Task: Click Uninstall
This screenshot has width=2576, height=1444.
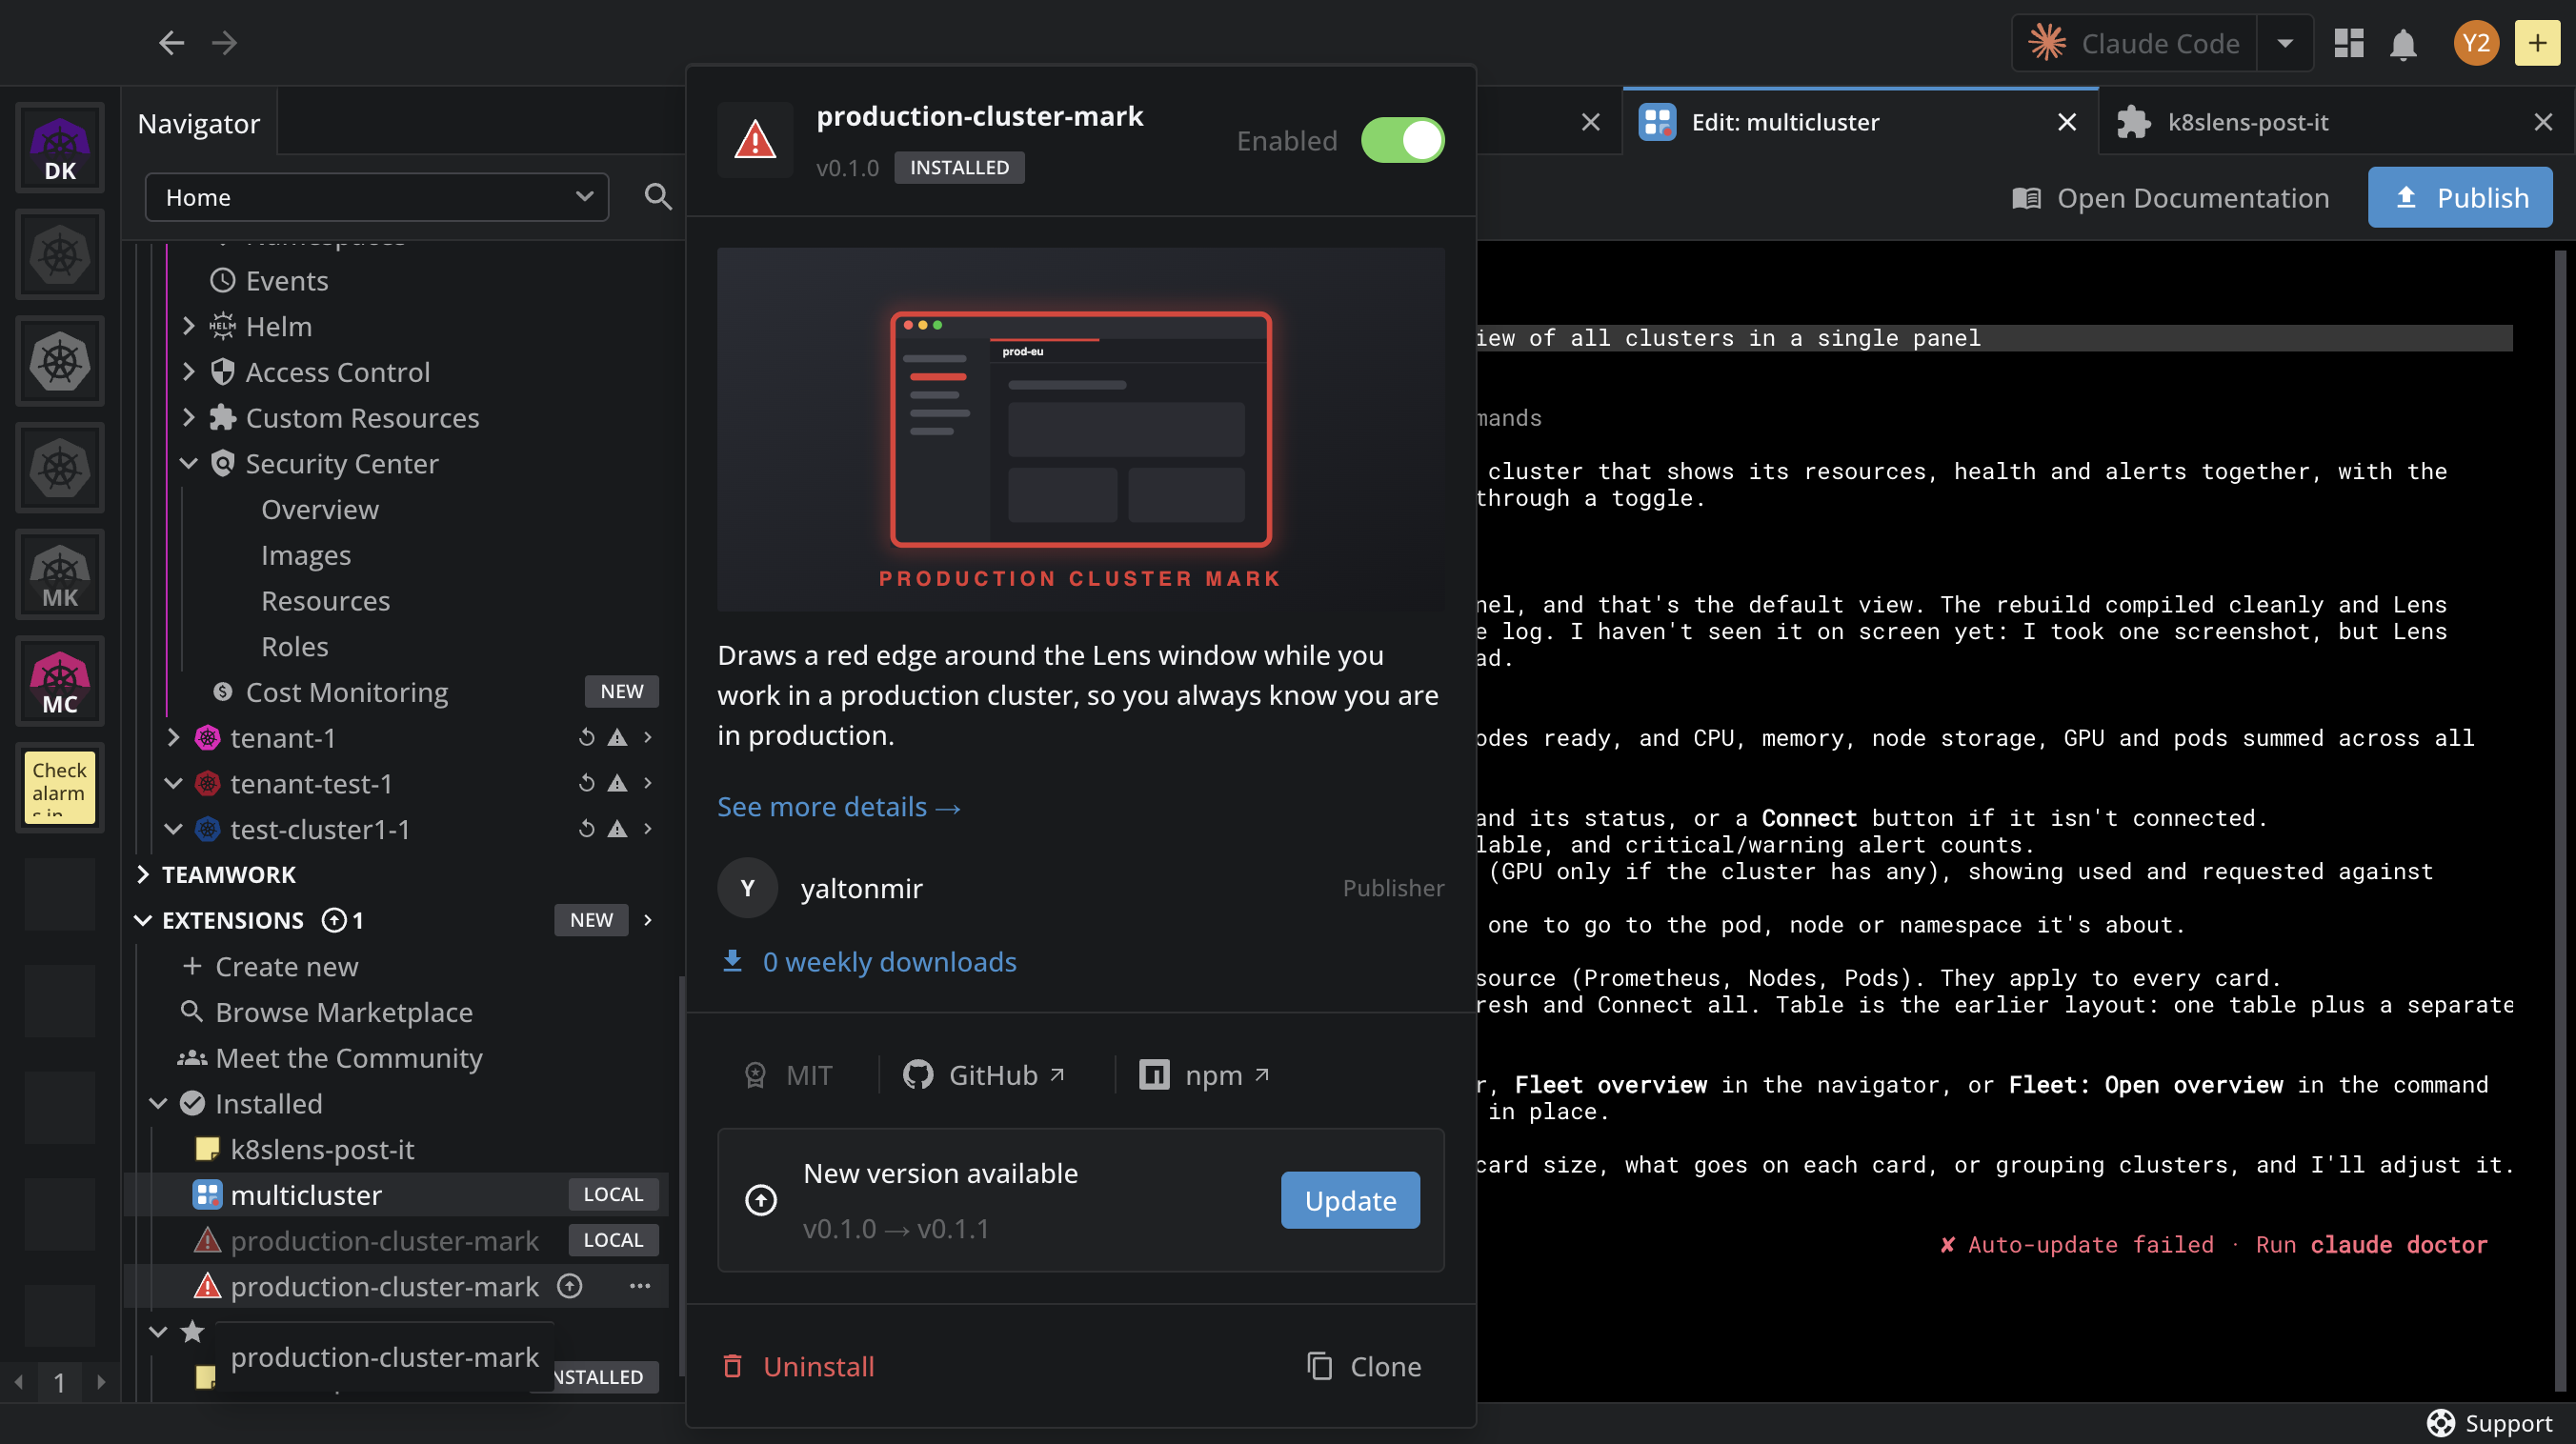Action: [x=798, y=1366]
